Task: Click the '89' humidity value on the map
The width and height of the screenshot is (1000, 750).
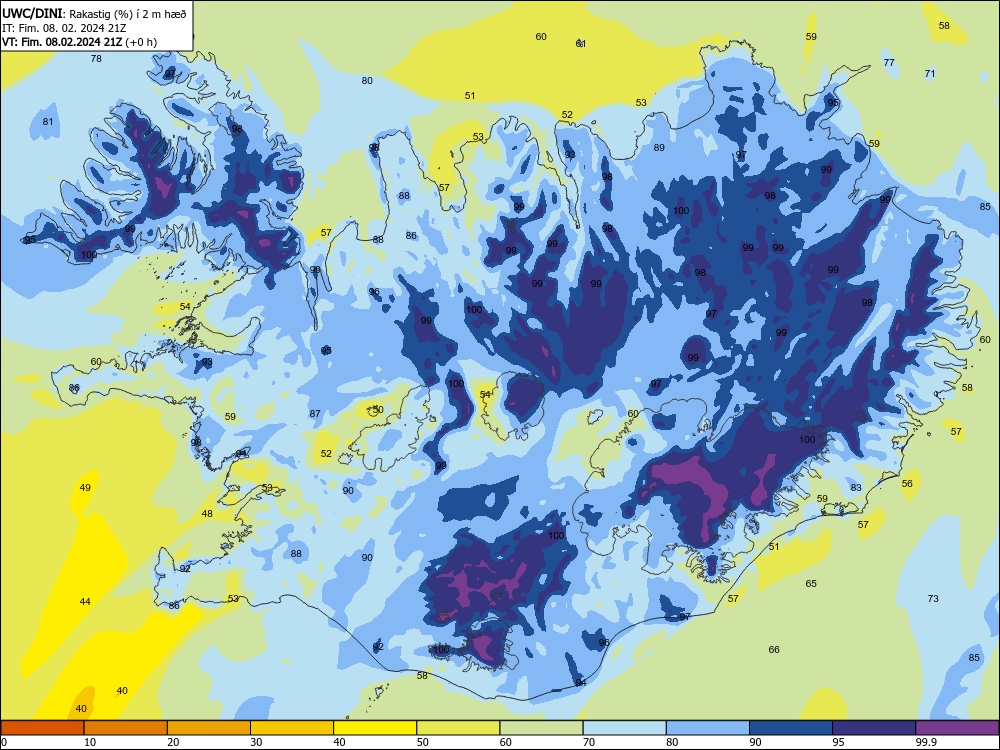Action: (659, 147)
